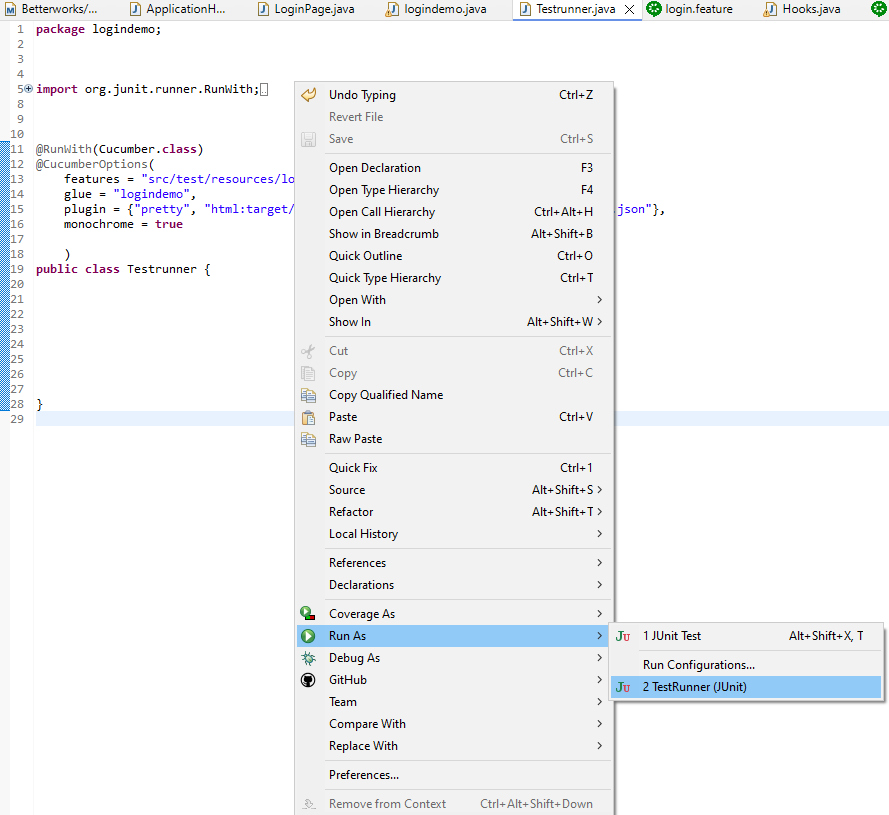Click the Copy Qualified Name icon

click(x=308, y=395)
